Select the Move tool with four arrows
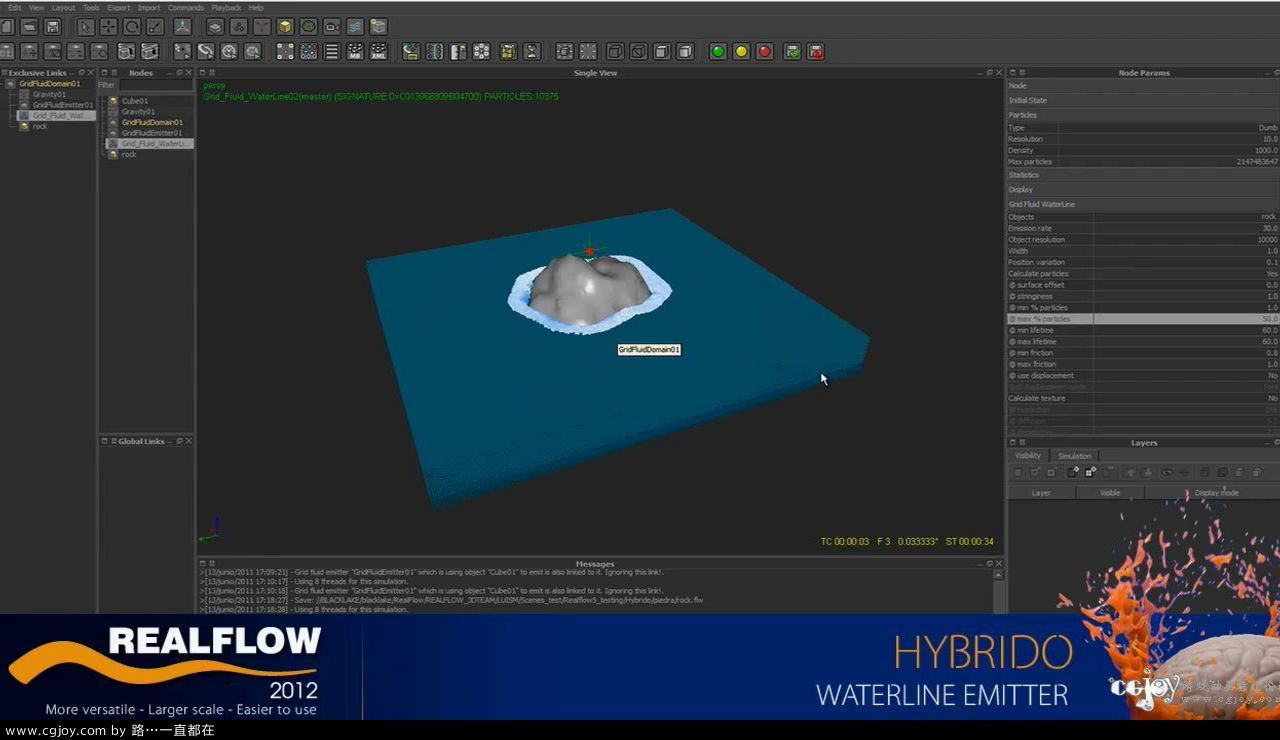The width and height of the screenshot is (1280, 740). pyautogui.click(x=109, y=27)
